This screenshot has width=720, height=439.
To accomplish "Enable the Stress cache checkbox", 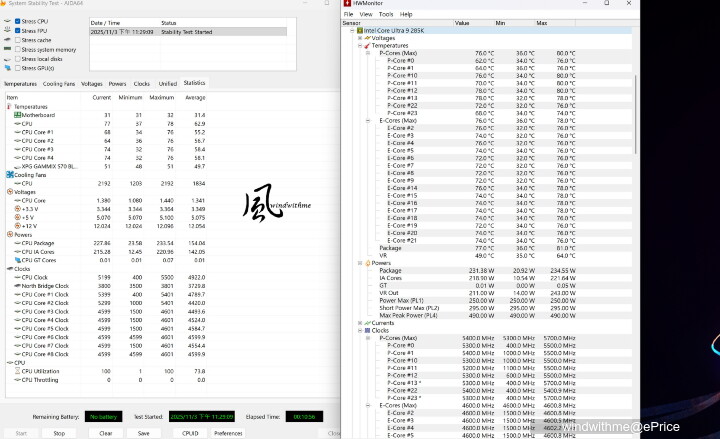I will [16, 40].
